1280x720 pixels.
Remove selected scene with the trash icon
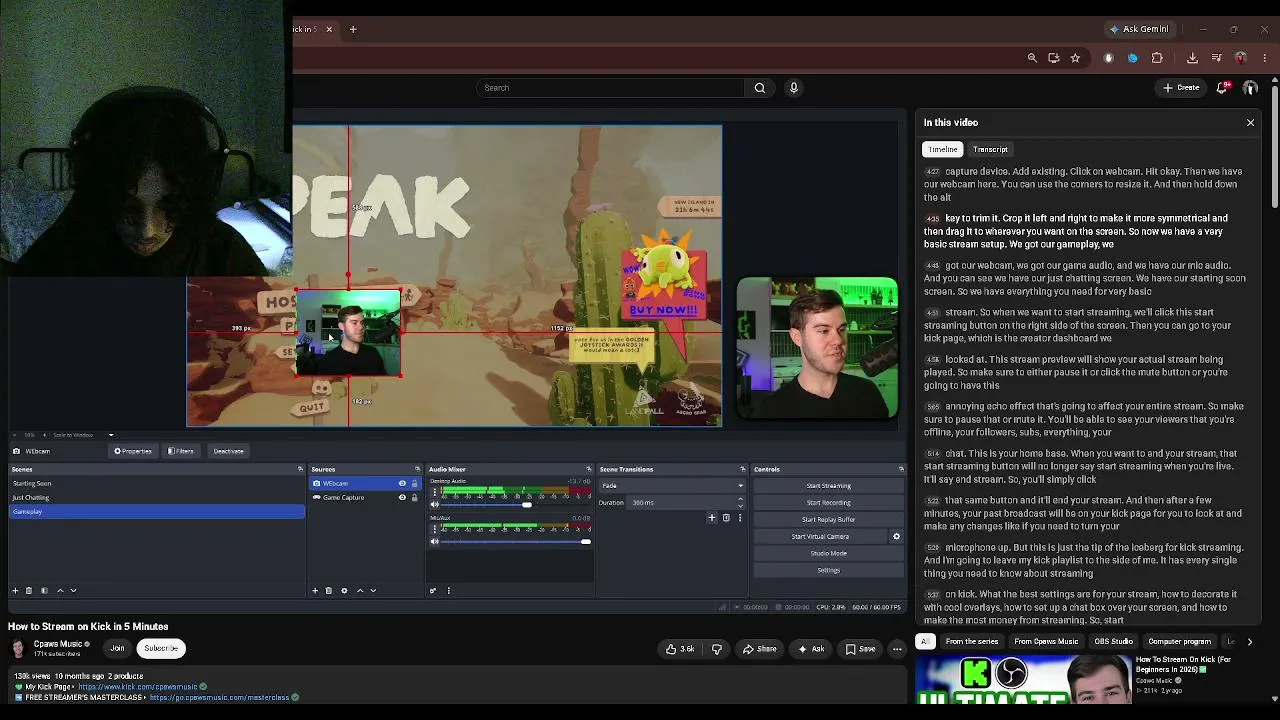[29, 591]
